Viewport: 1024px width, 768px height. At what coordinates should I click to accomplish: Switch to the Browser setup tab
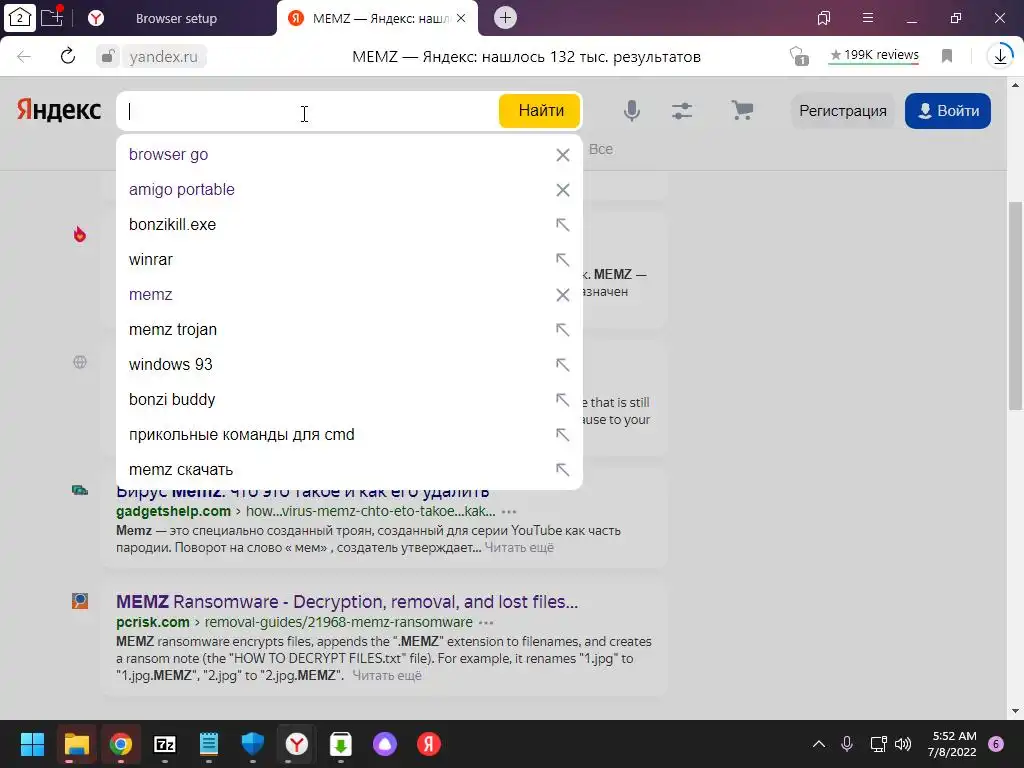click(x=176, y=18)
